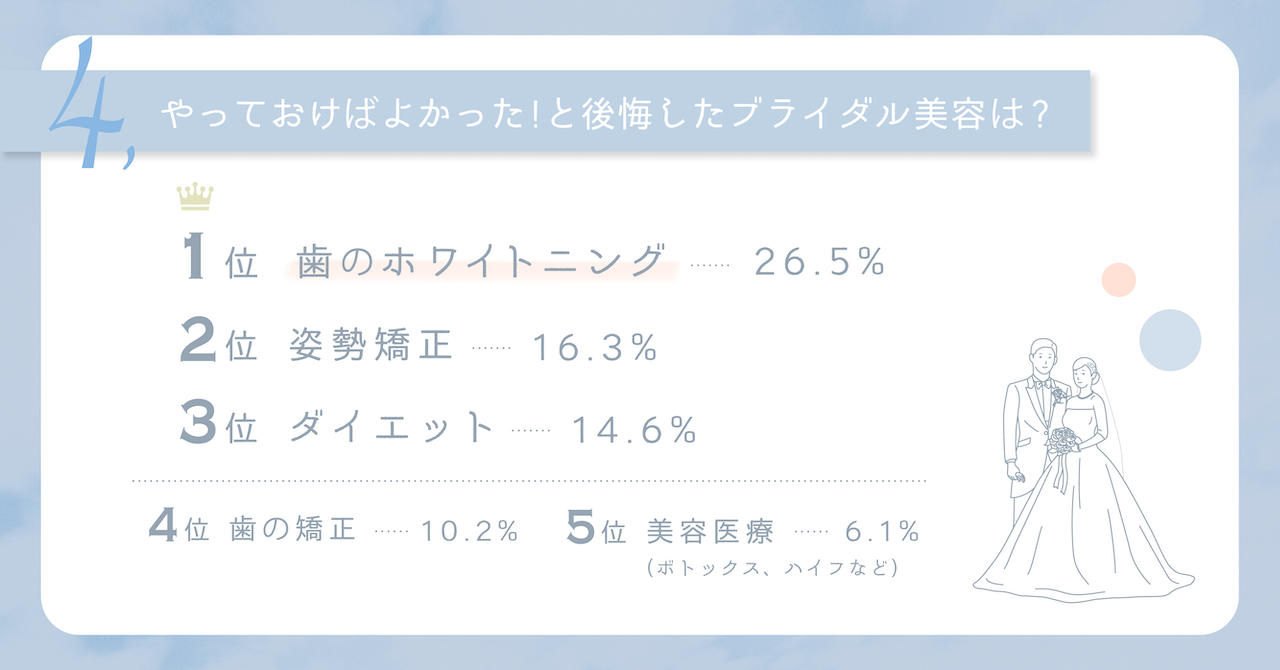Click the 16.3% percentage value

[594, 347]
